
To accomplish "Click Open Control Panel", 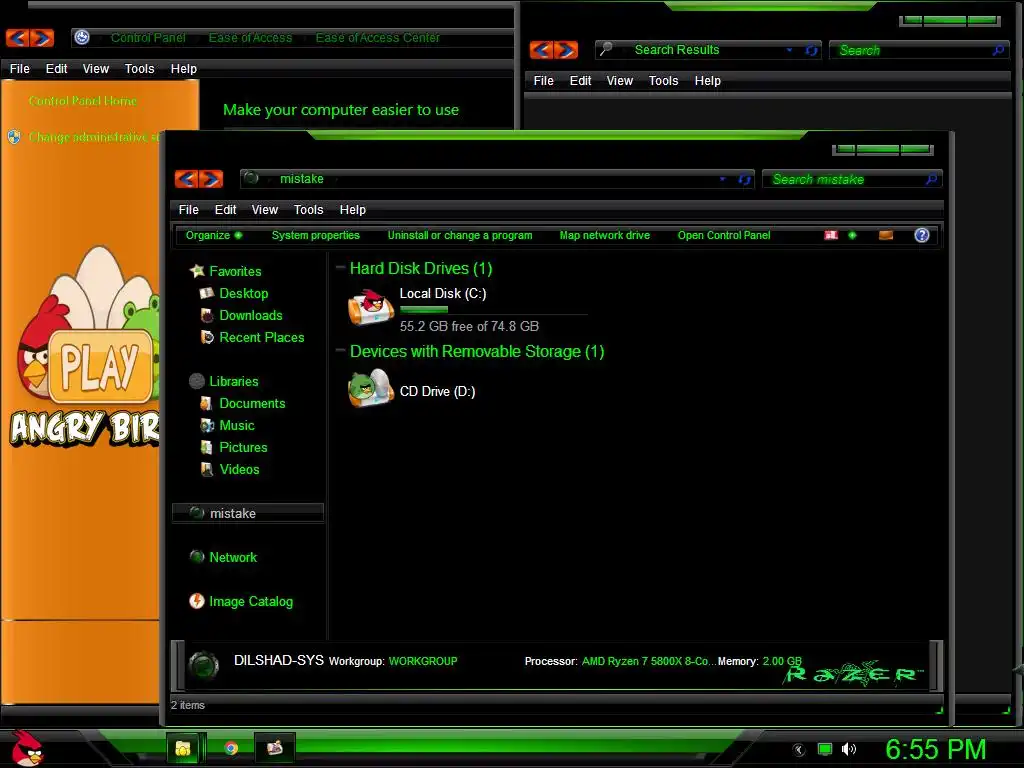I will (x=724, y=235).
